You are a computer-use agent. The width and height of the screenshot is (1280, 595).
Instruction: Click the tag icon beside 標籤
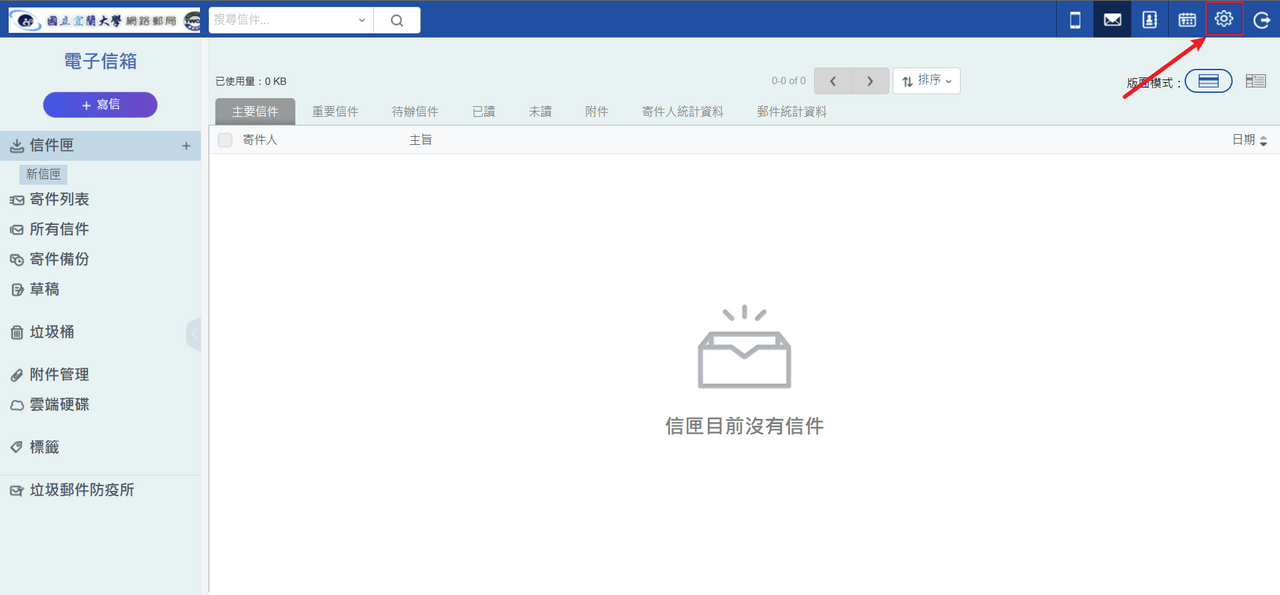tap(17, 448)
